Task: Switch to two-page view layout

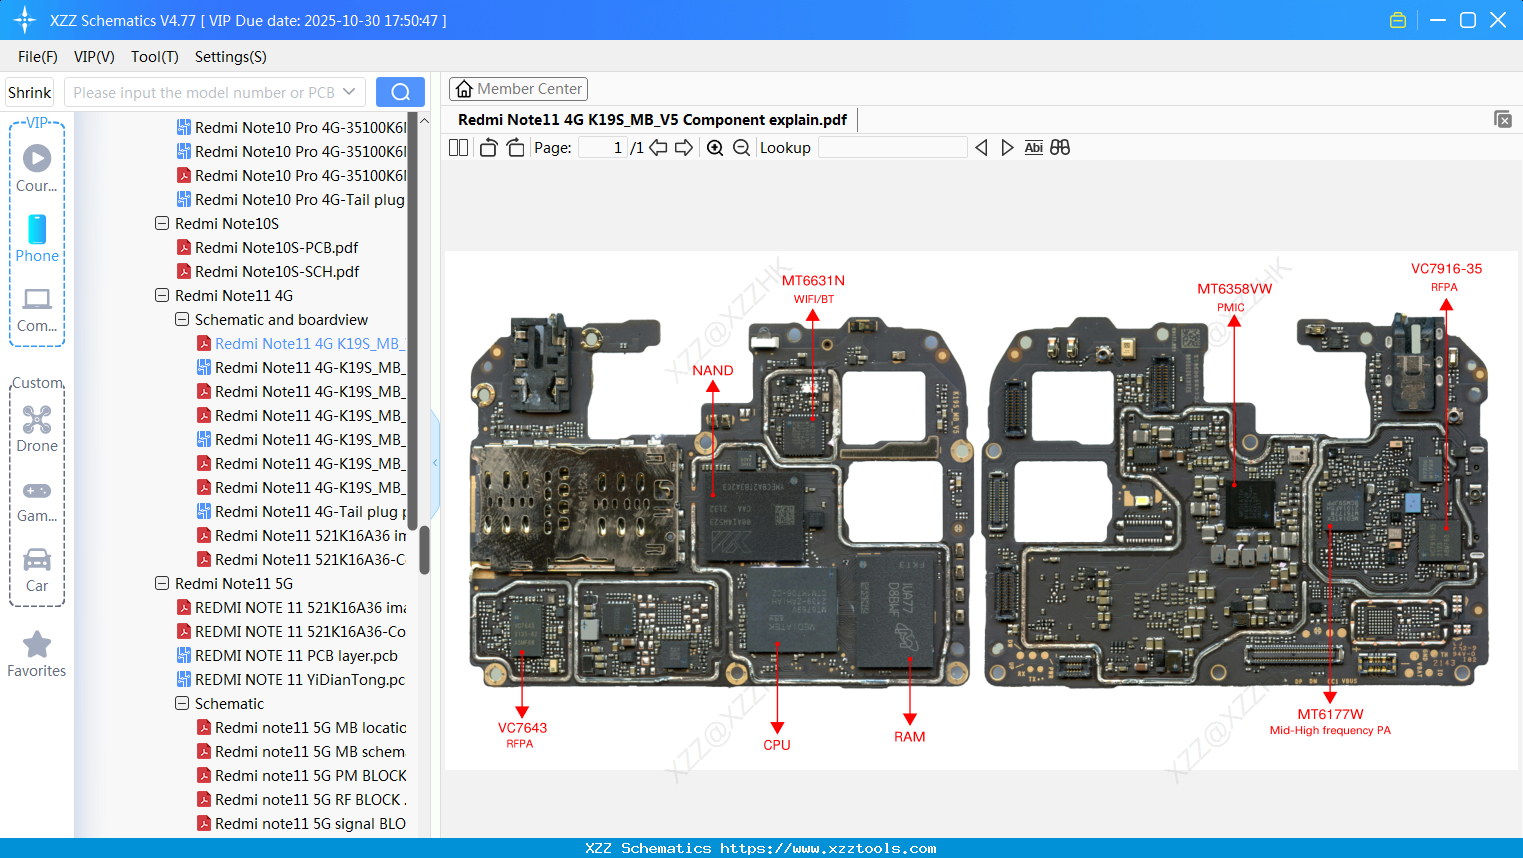Action: point(458,147)
